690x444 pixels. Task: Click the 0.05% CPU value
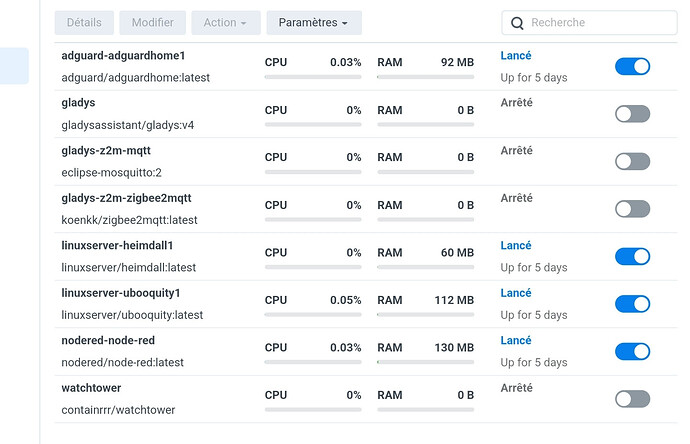pyautogui.click(x=345, y=300)
